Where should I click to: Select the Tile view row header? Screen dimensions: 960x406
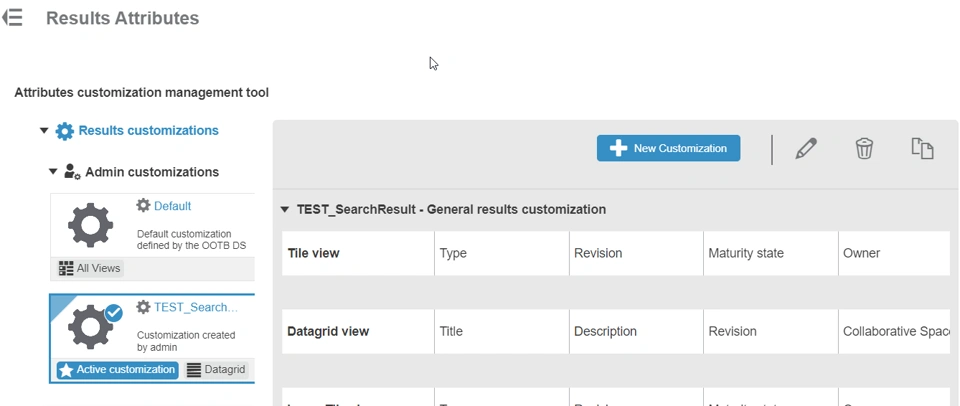(x=313, y=254)
